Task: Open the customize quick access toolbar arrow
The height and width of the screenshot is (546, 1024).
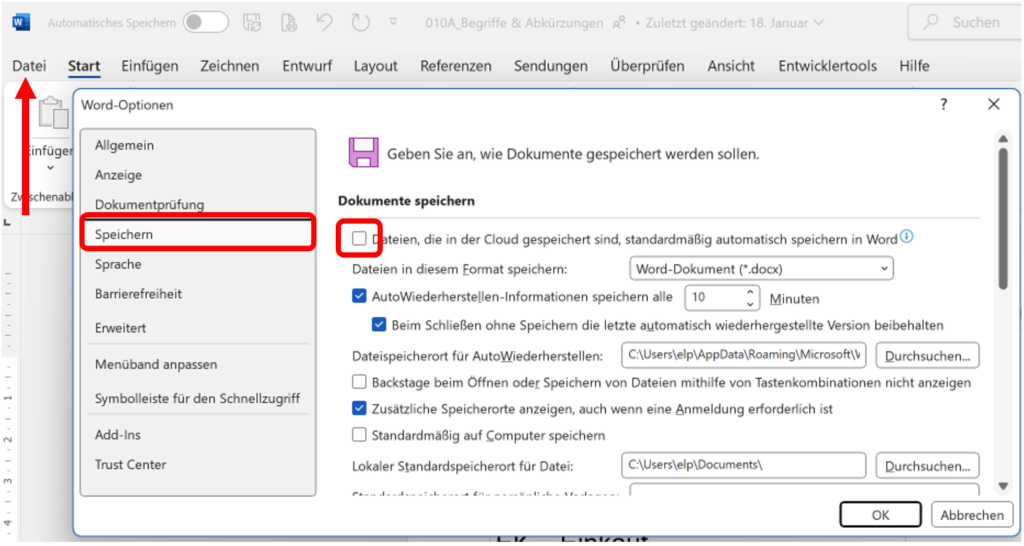Action: point(393,22)
